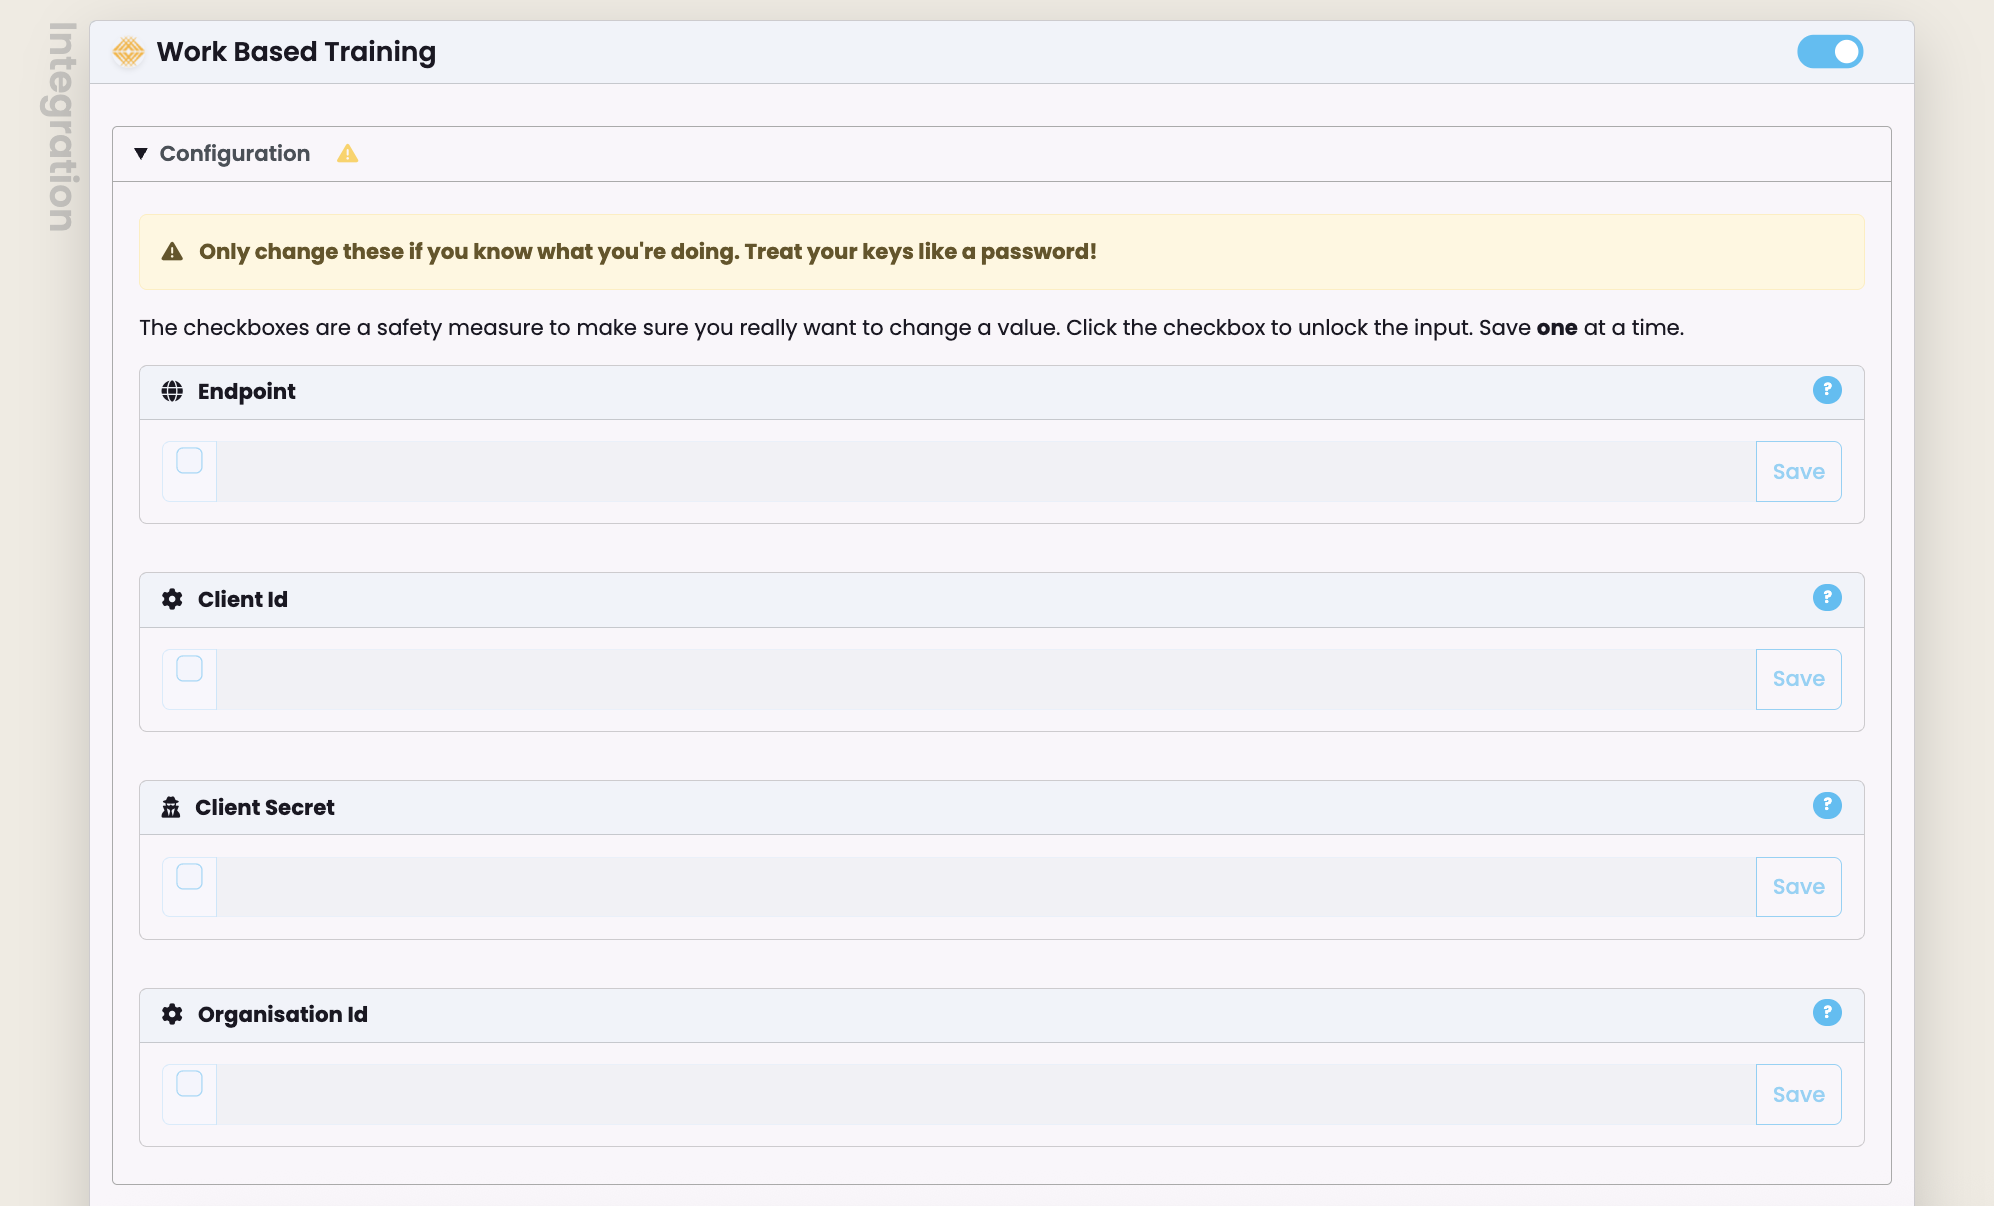Click the globe icon beside Endpoint
This screenshot has width=1994, height=1206.
172,391
